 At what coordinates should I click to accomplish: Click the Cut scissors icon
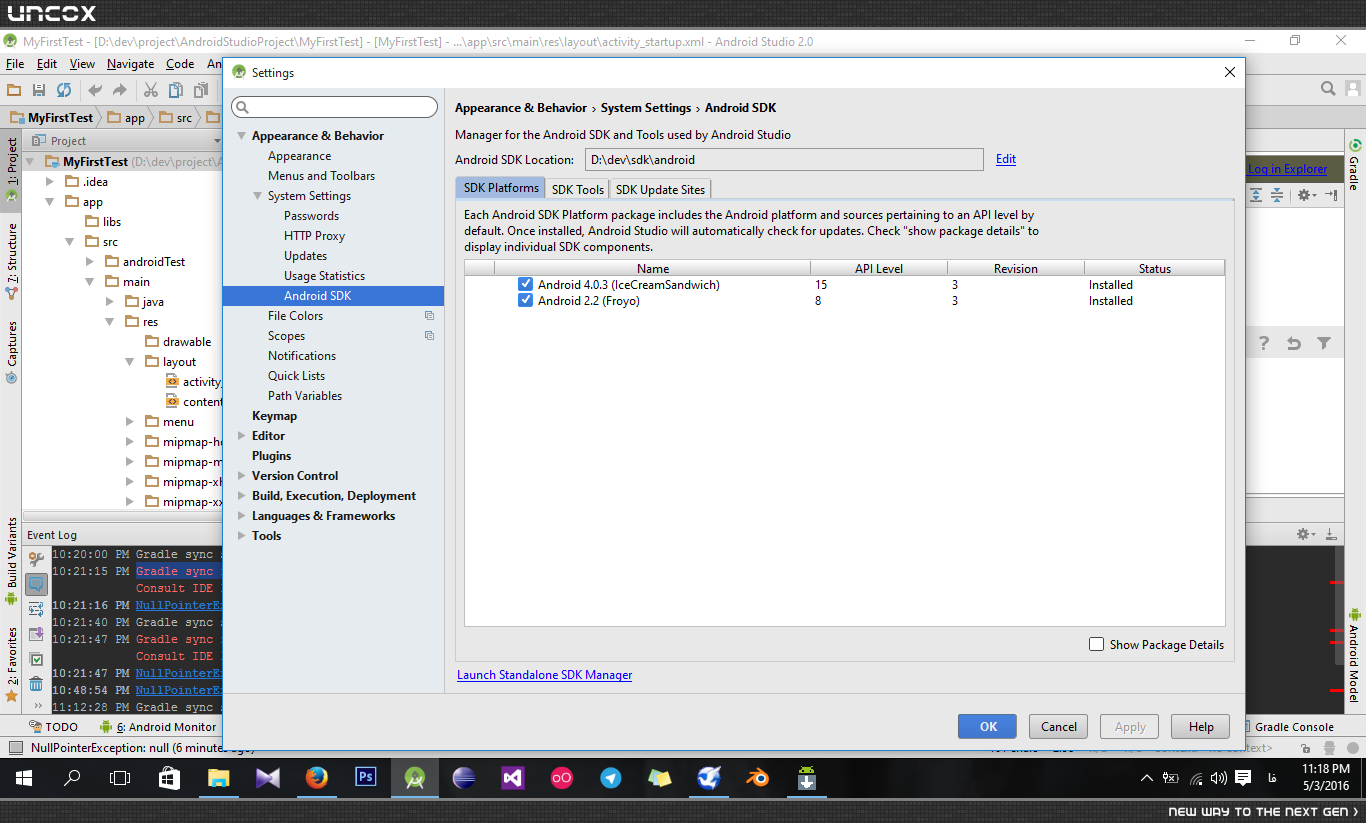151,90
